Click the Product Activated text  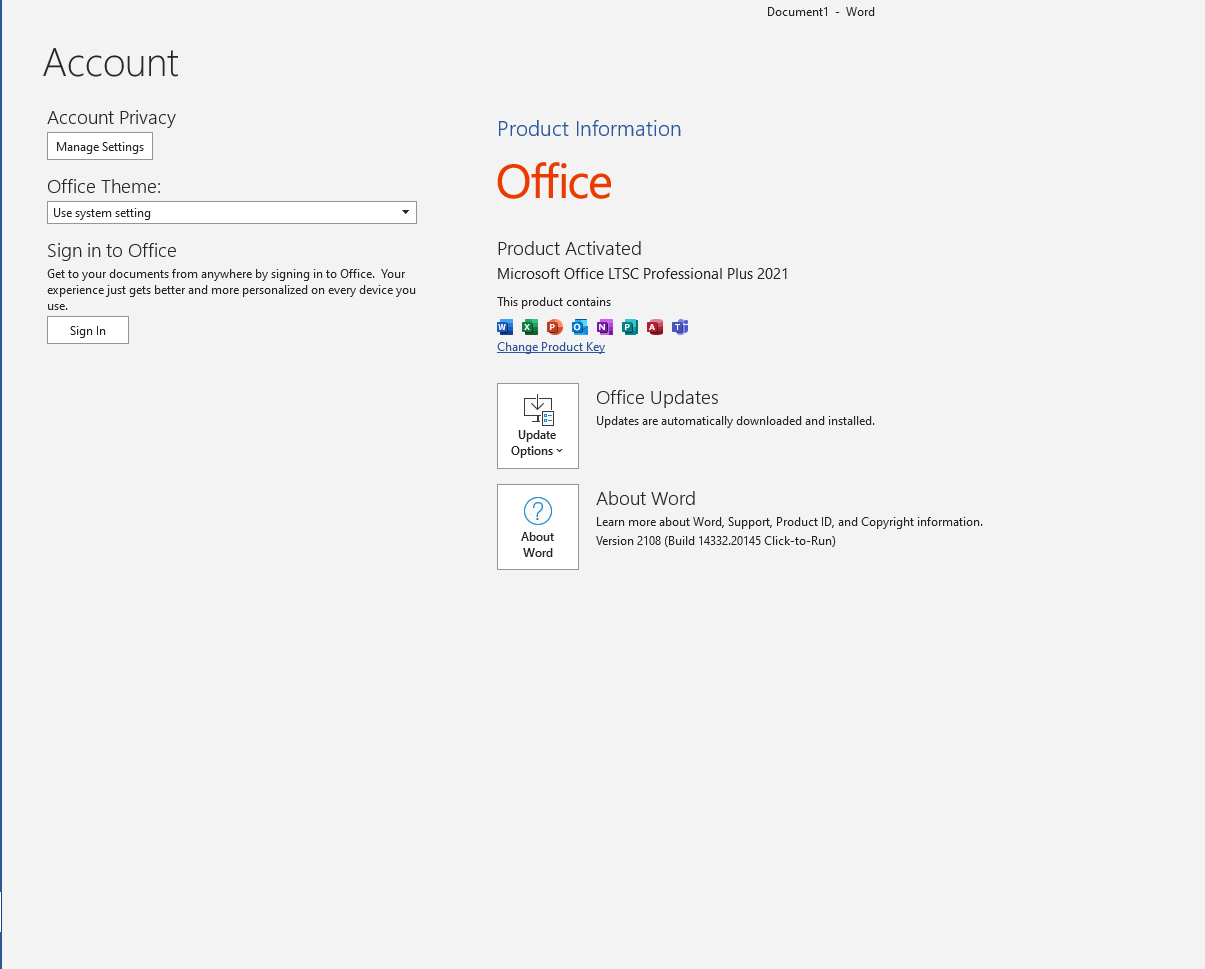(569, 249)
